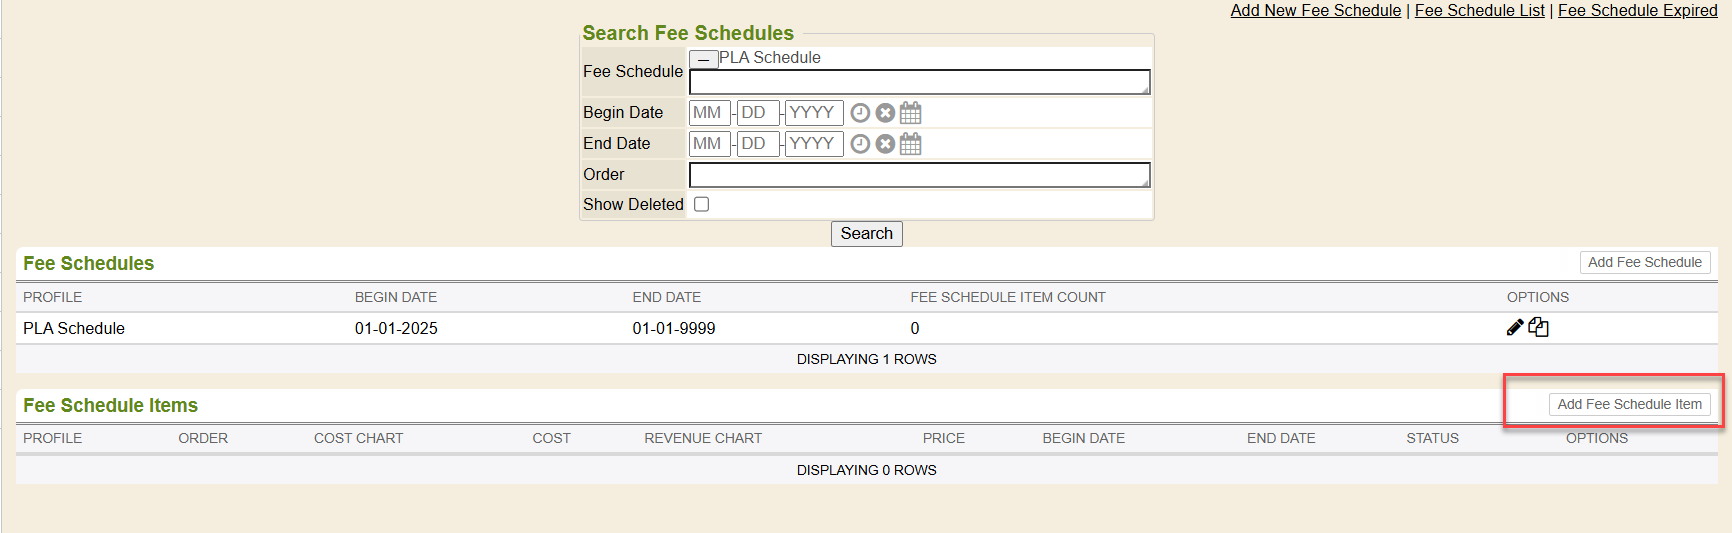Set Begin Date to now via clock icon
The height and width of the screenshot is (533, 1732).
(x=860, y=113)
